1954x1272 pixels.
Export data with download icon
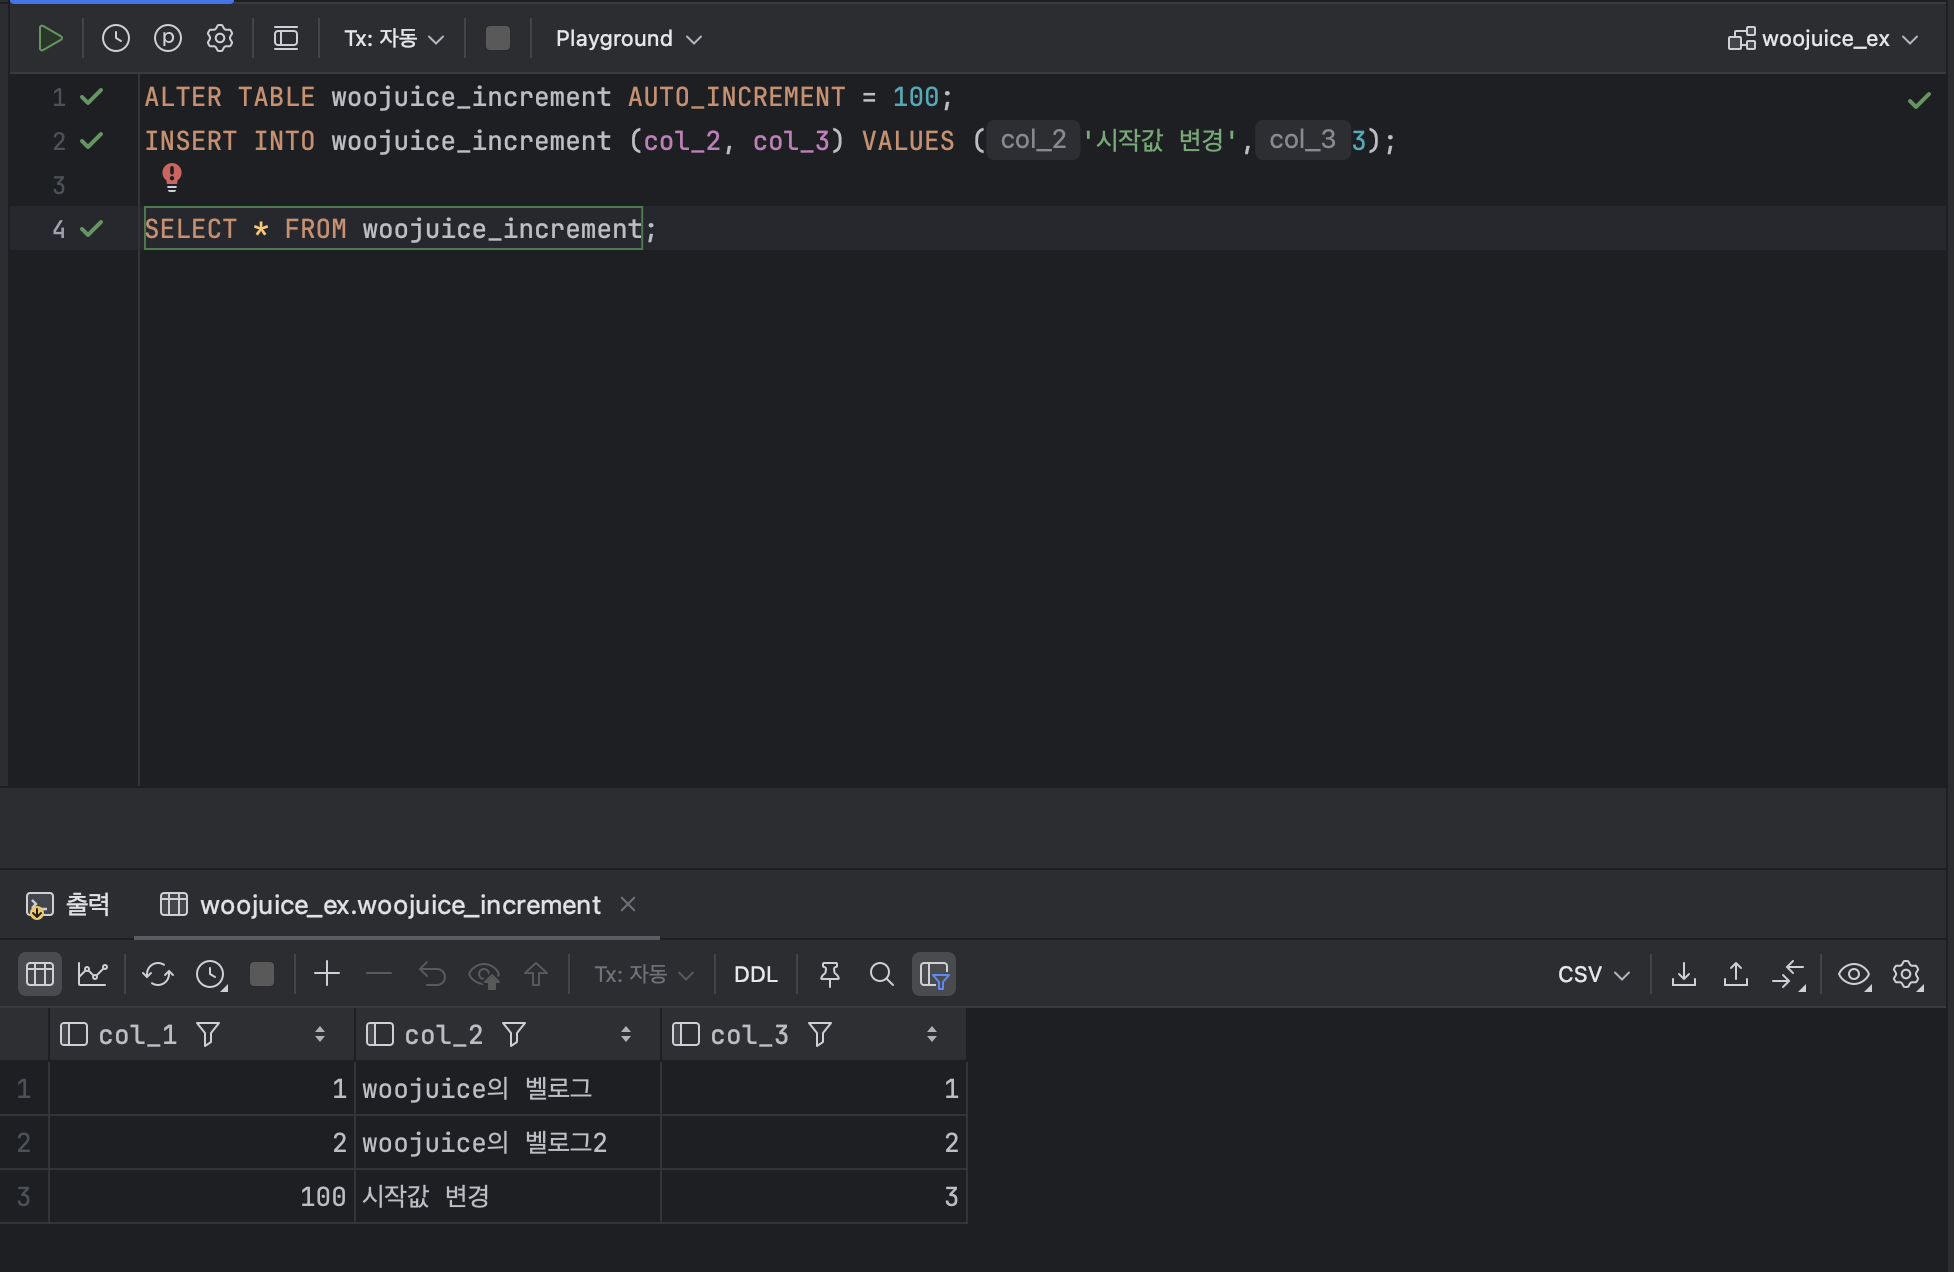coord(1684,974)
